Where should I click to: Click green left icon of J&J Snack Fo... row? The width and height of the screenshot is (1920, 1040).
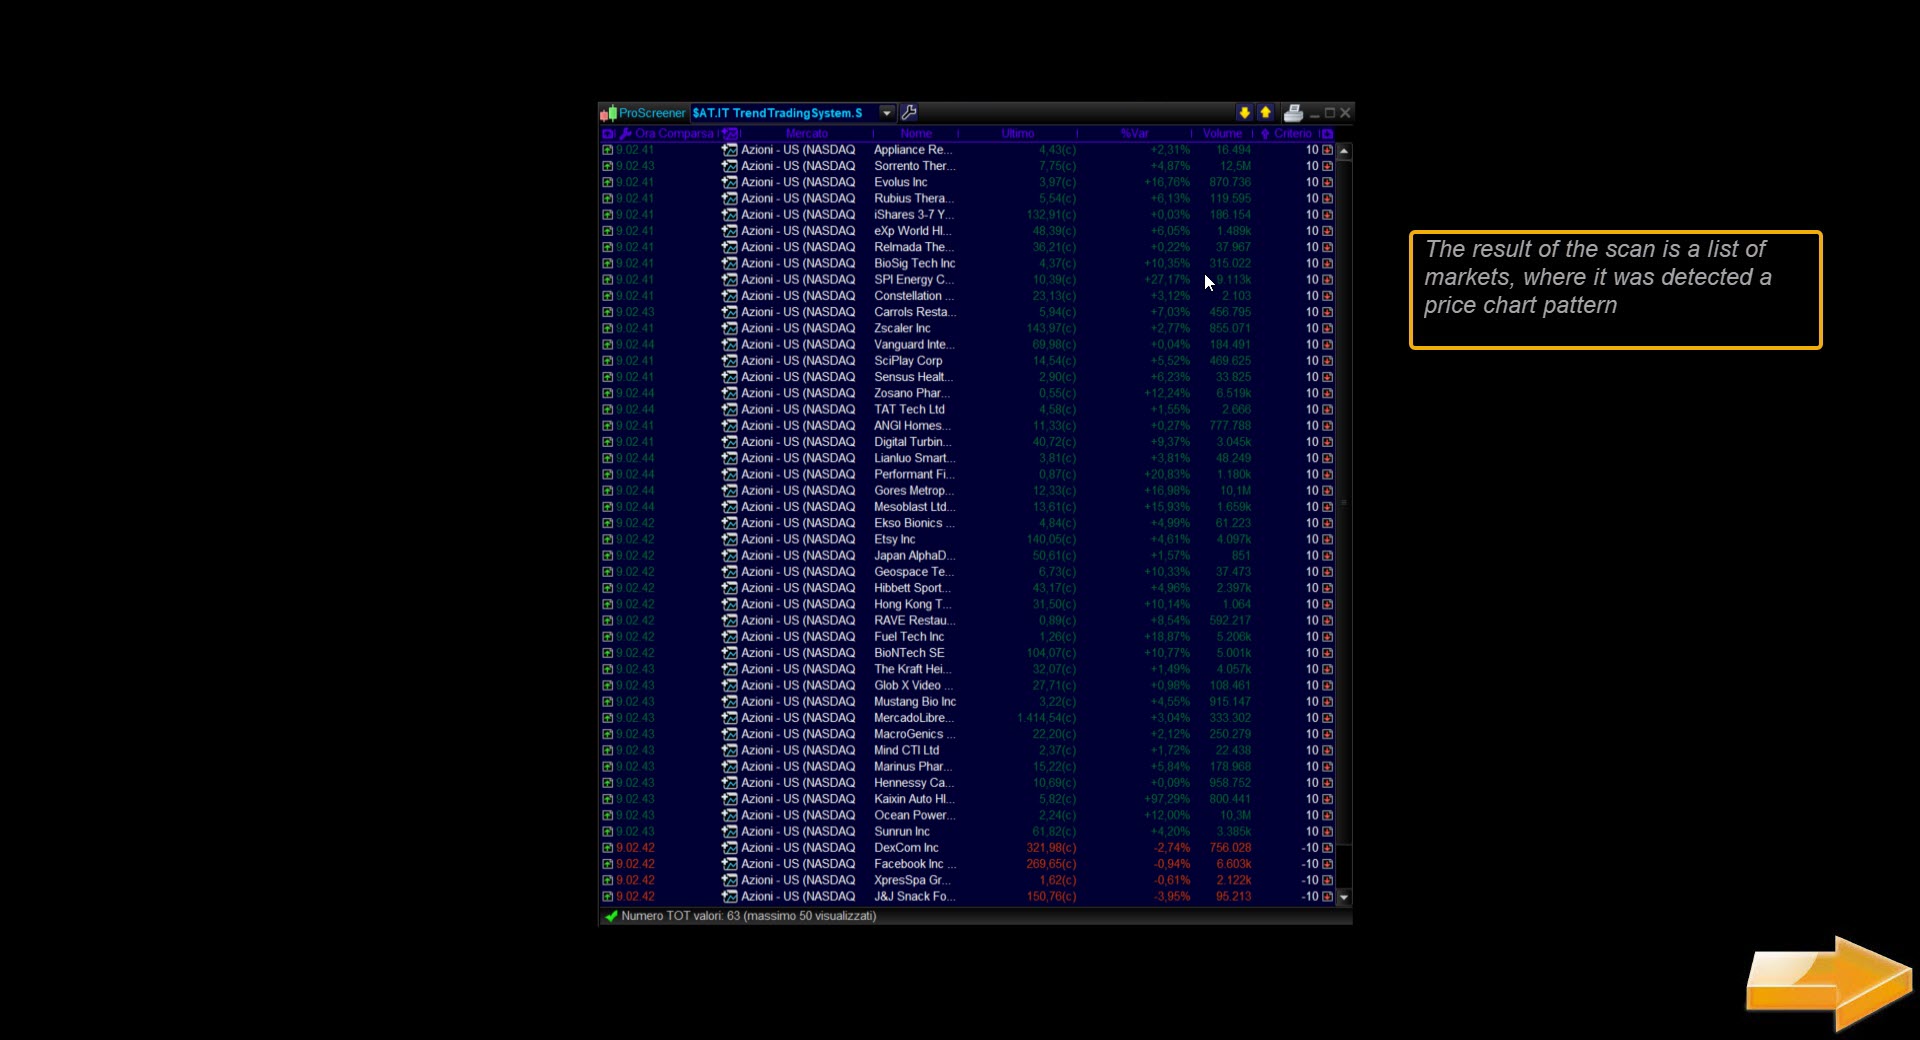point(607,897)
